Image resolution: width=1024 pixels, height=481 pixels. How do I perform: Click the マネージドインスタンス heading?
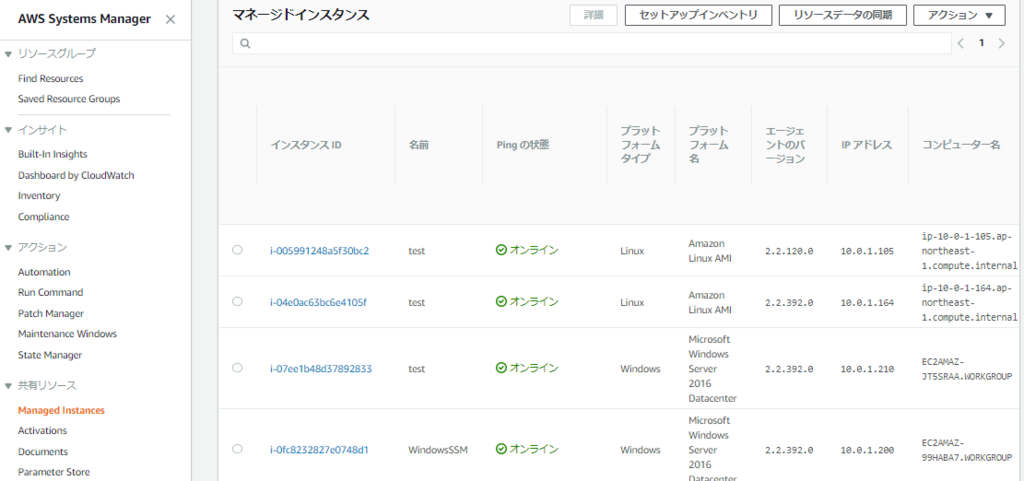(301, 15)
